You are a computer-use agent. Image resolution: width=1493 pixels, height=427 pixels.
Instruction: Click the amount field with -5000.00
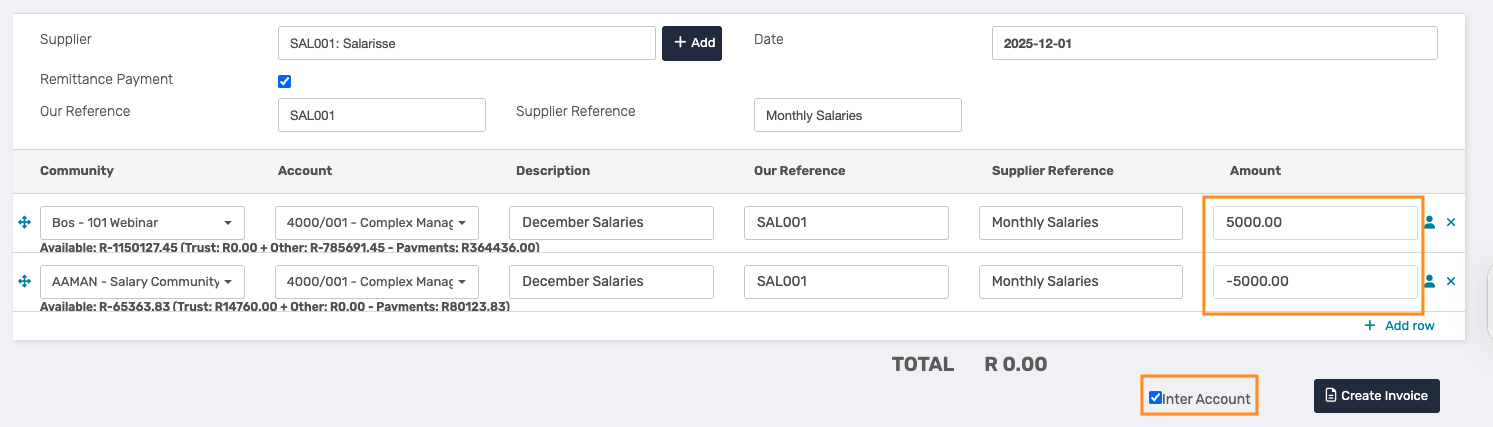[1315, 282]
